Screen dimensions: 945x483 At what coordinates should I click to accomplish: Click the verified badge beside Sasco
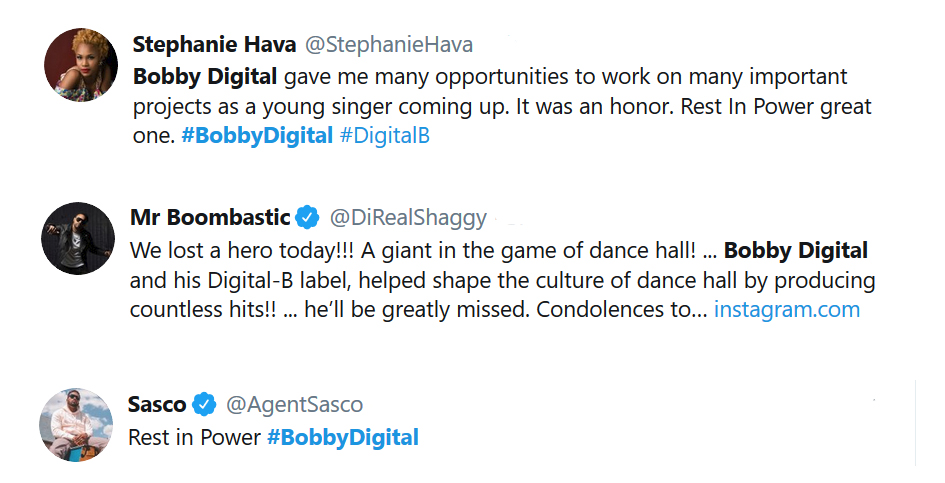pos(205,404)
